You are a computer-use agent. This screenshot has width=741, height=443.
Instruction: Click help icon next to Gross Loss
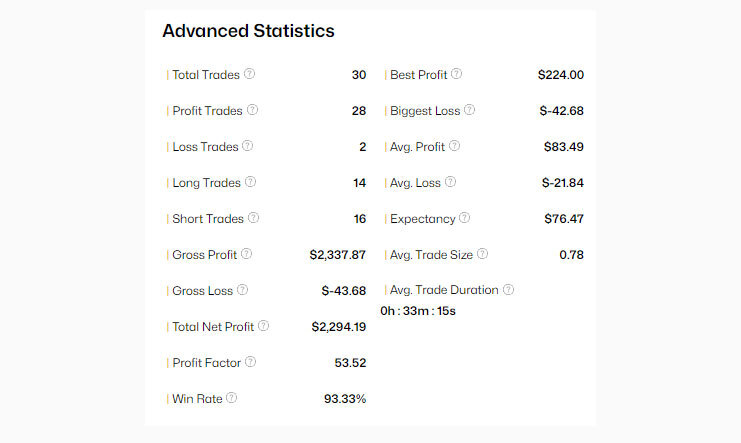tap(242, 290)
